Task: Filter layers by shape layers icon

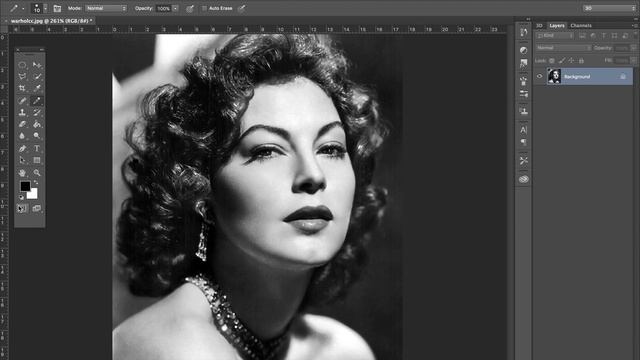Action: [x=614, y=36]
